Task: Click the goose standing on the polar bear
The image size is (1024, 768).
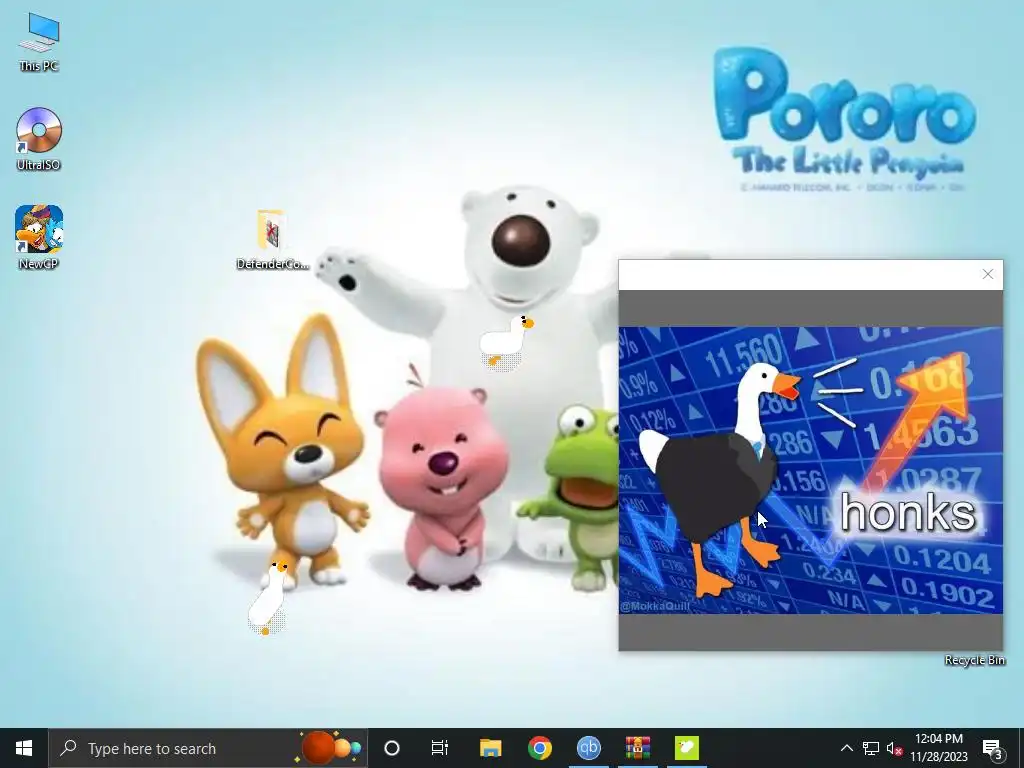Action: pyautogui.click(x=506, y=342)
